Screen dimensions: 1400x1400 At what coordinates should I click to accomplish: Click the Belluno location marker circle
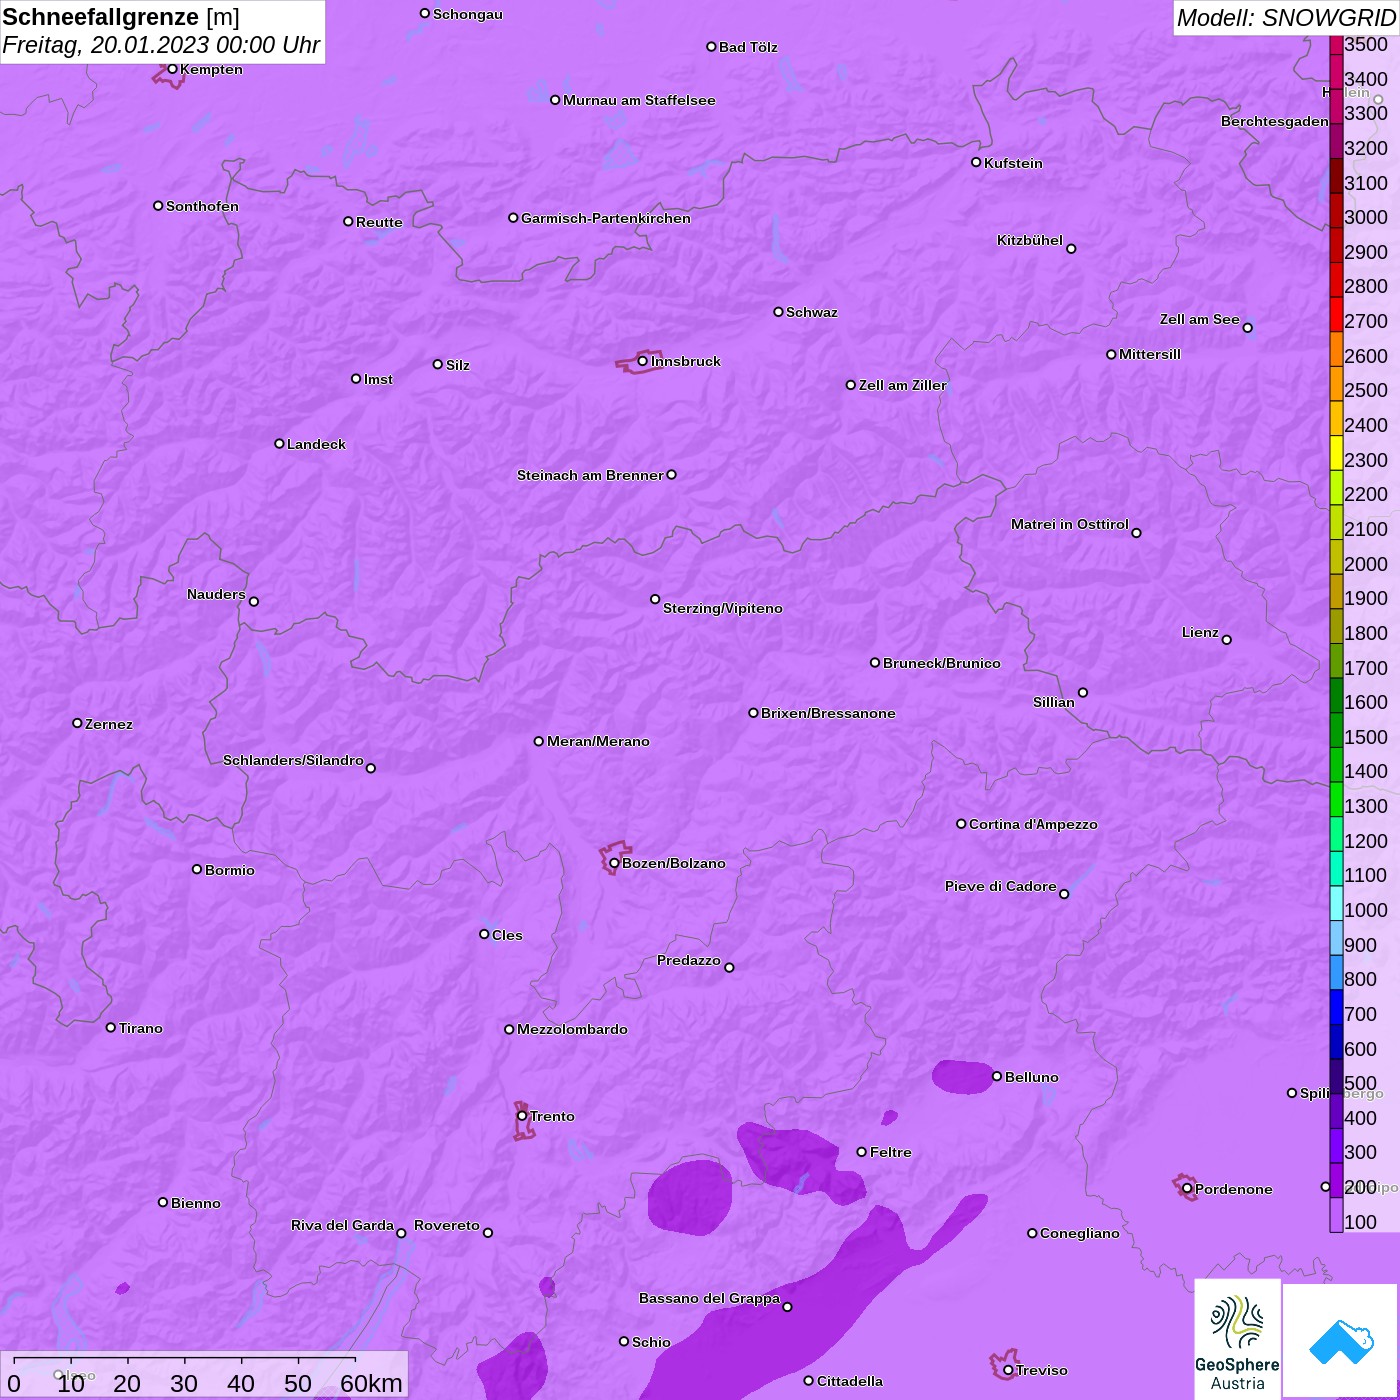[997, 1076]
